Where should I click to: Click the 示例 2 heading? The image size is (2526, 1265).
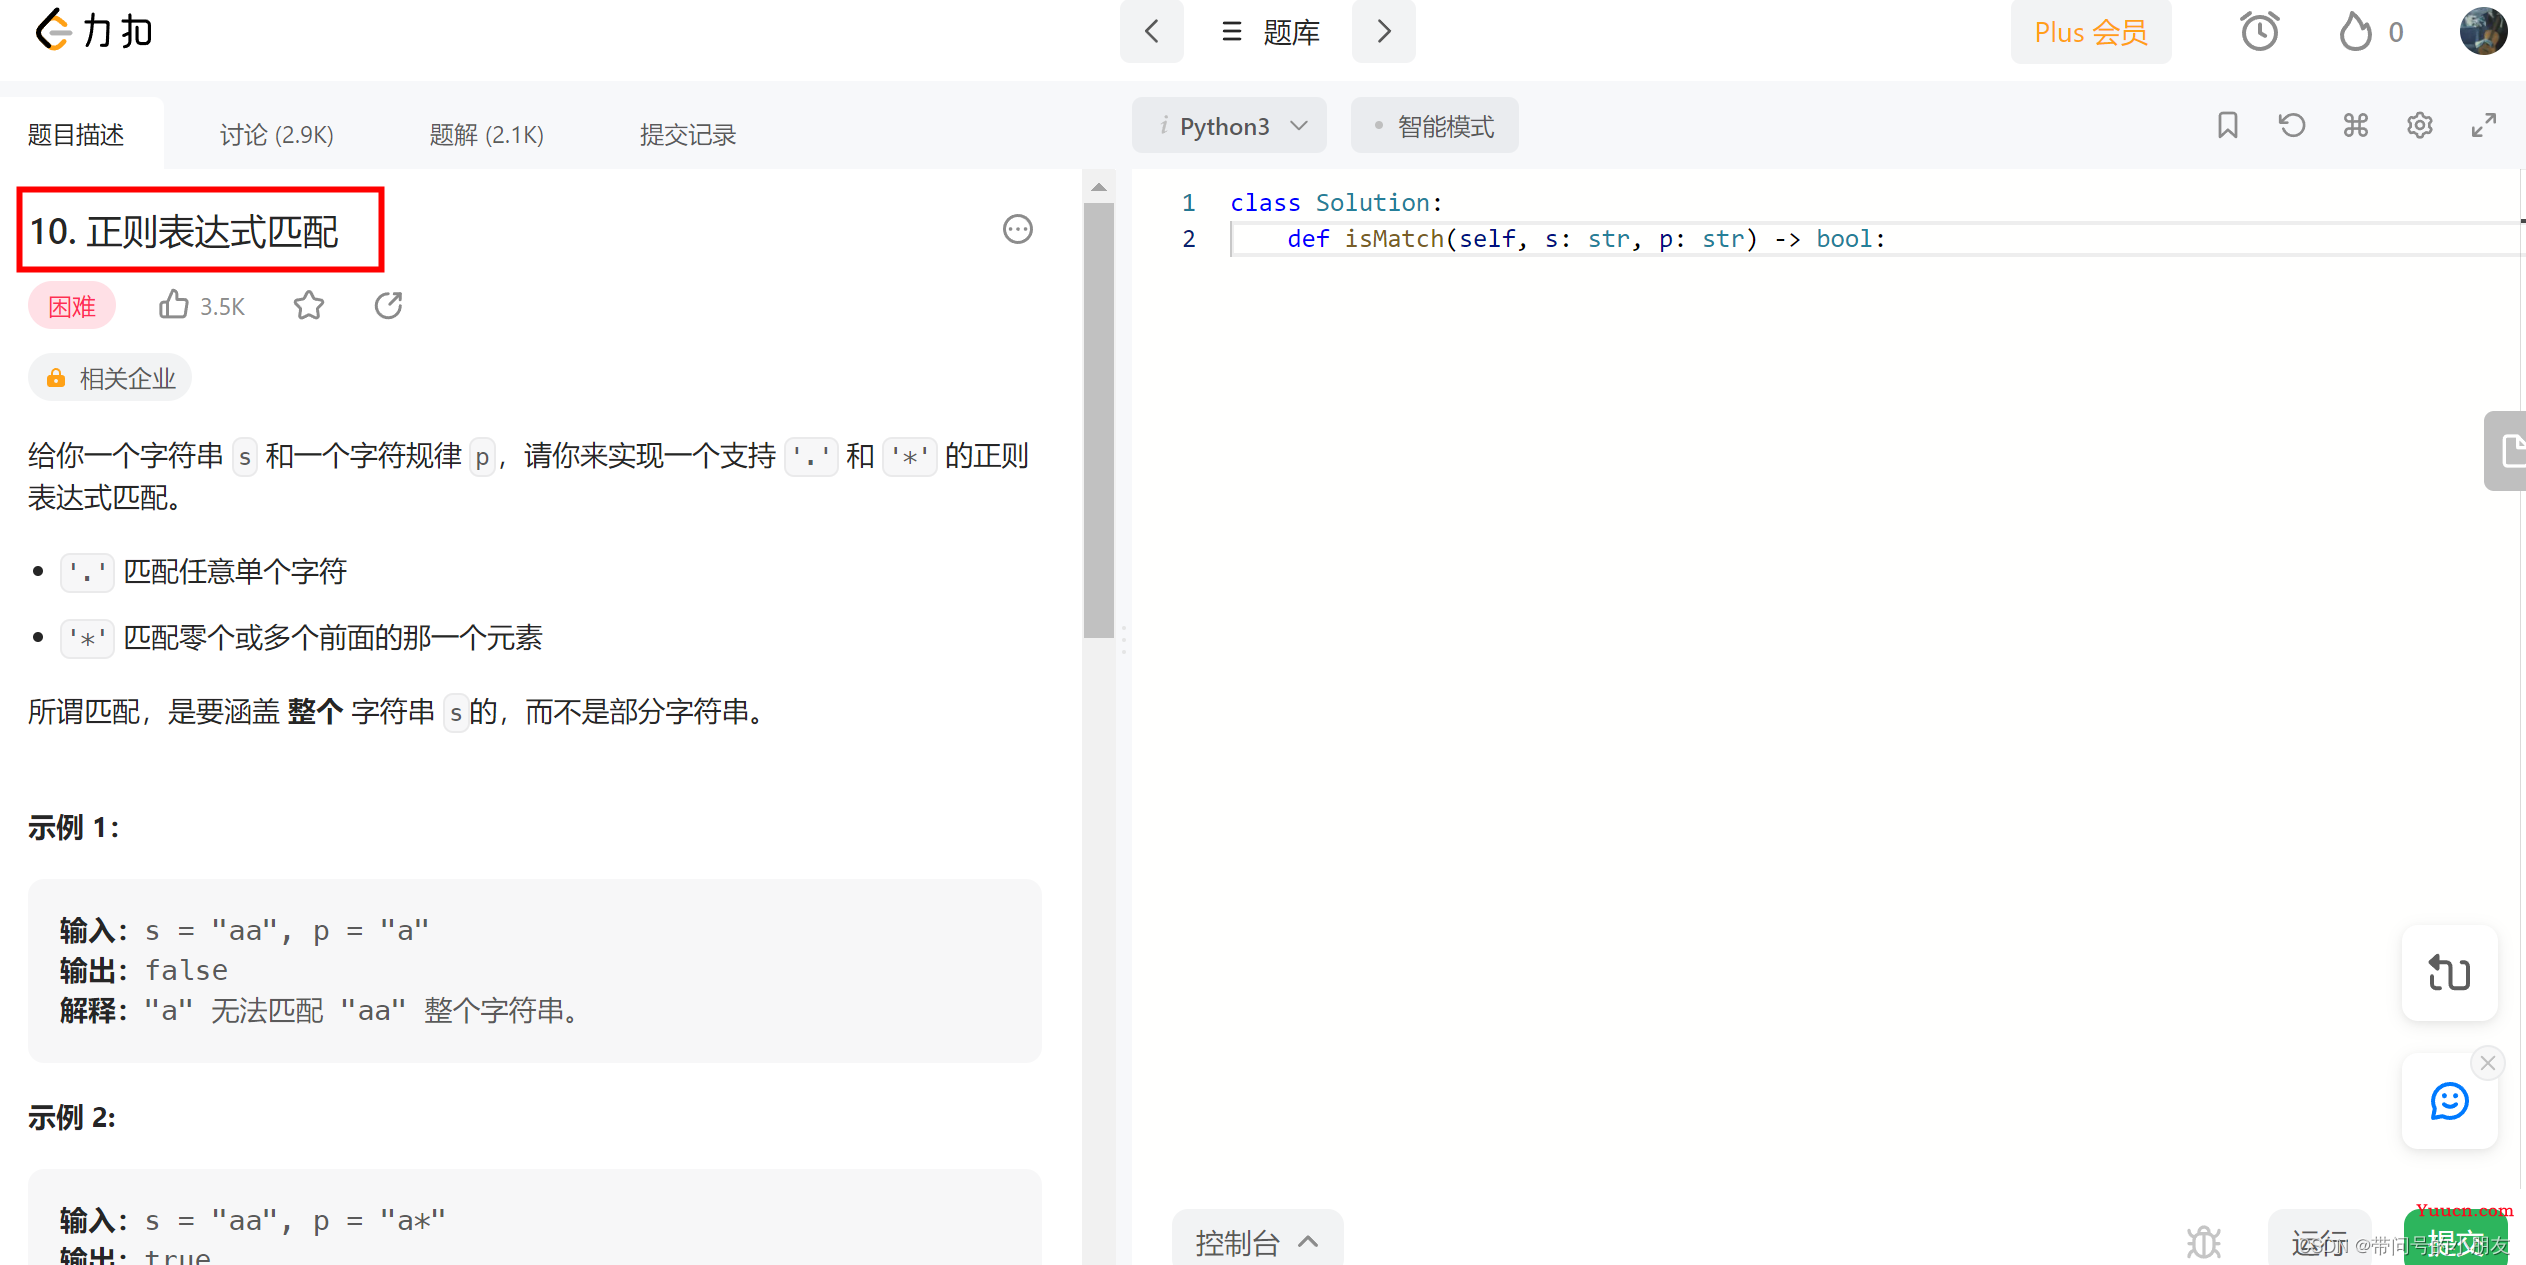pyautogui.click(x=72, y=1117)
